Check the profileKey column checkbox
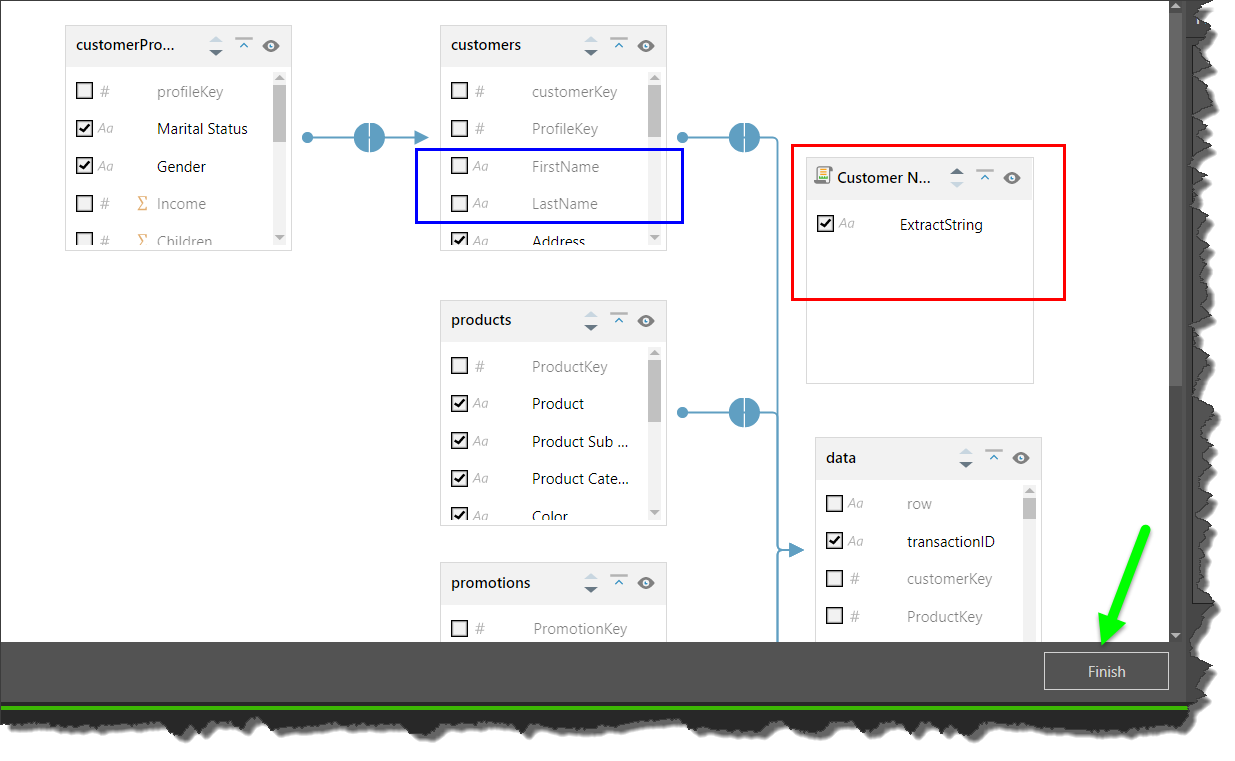This screenshot has width=1235, height=761. [85, 91]
